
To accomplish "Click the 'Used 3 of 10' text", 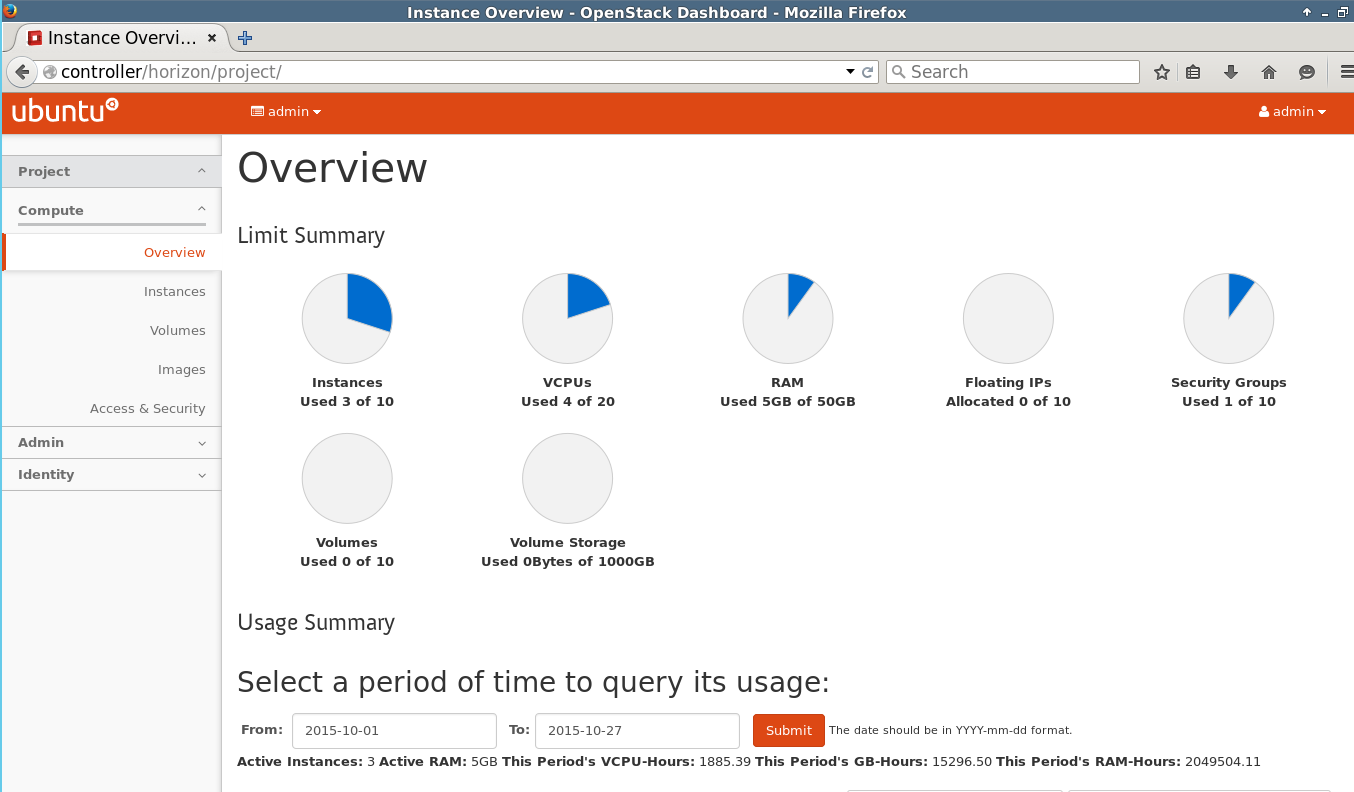I will tap(347, 401).
